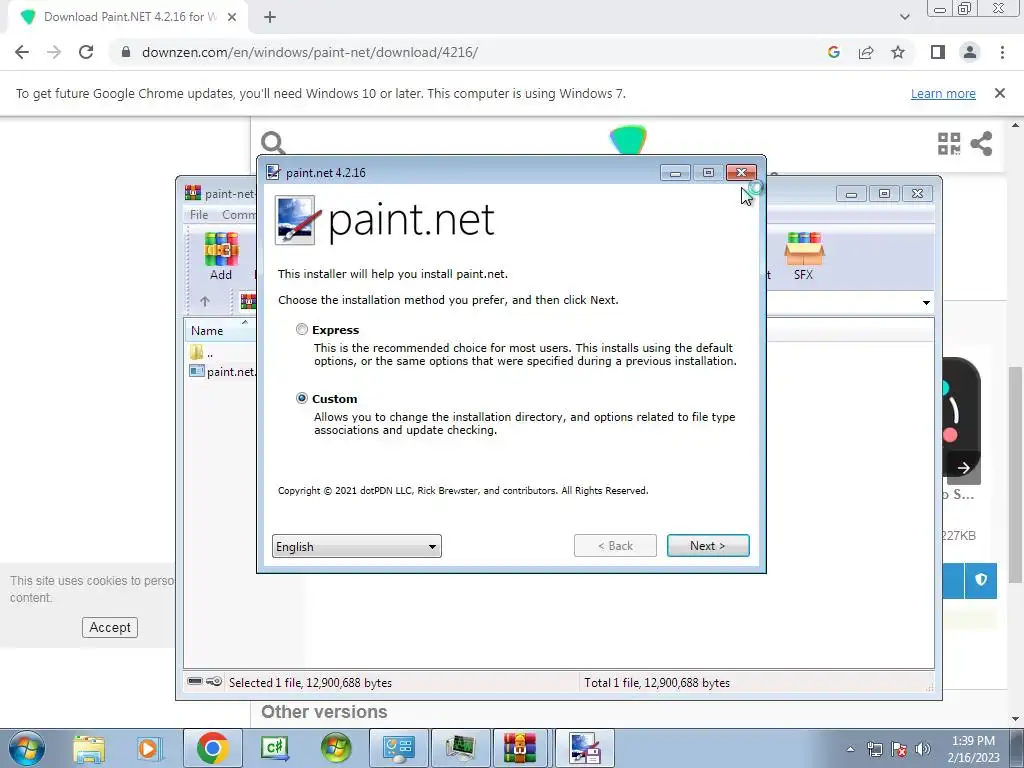This screenshot has height=768, width=1024.
Task: Click the shield icon on blue button
Action: [x=981, y=580]
